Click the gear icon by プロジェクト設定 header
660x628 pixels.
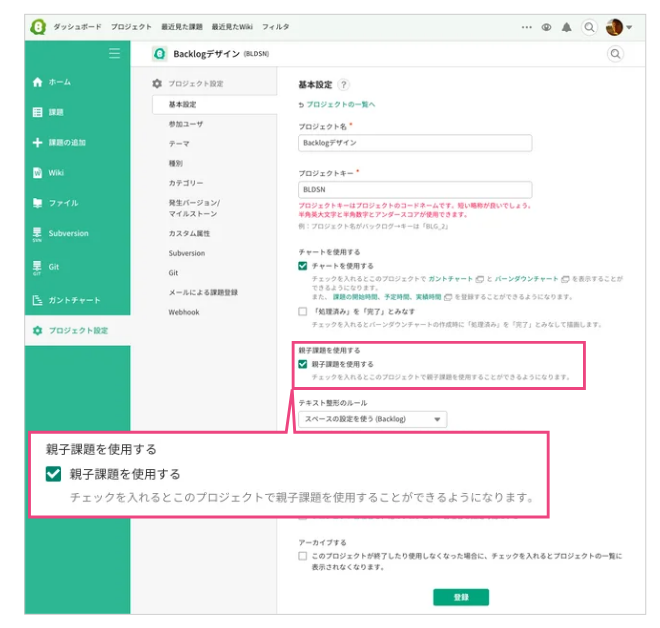(x=157, y=83)
